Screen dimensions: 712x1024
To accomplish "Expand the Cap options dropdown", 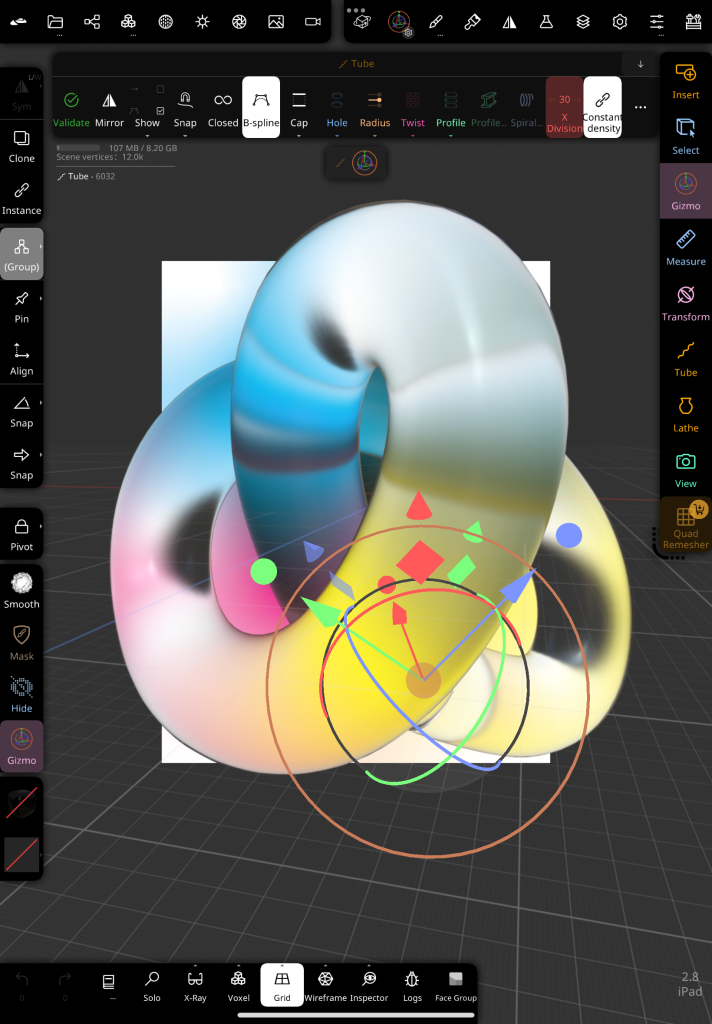I will (299, 108).
